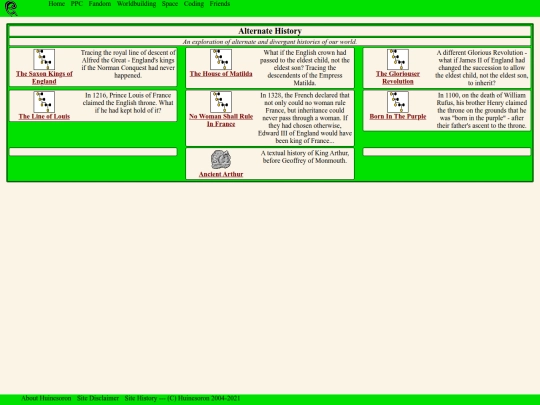The image size is (540, 405).
Task: Open the PPC menu item
Action: (76, 4)
